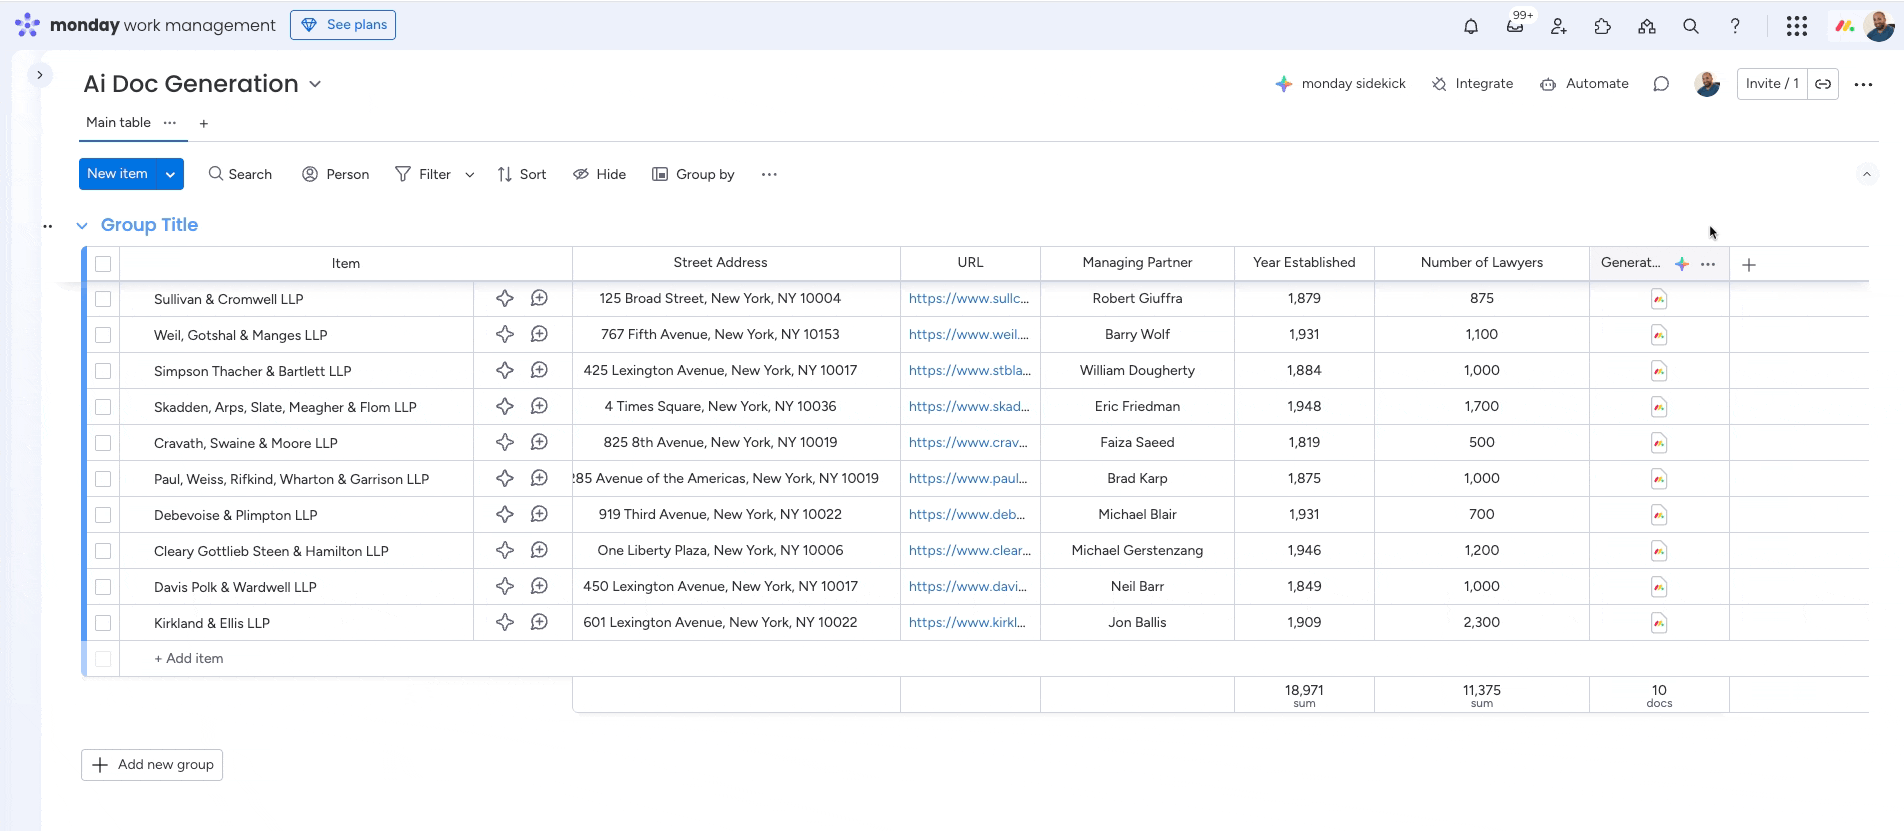The width and height of the screenshot is (1904, 831).
Task: Click AI sparkle icon for Sullivan & Cromwell
Action: 505,298
